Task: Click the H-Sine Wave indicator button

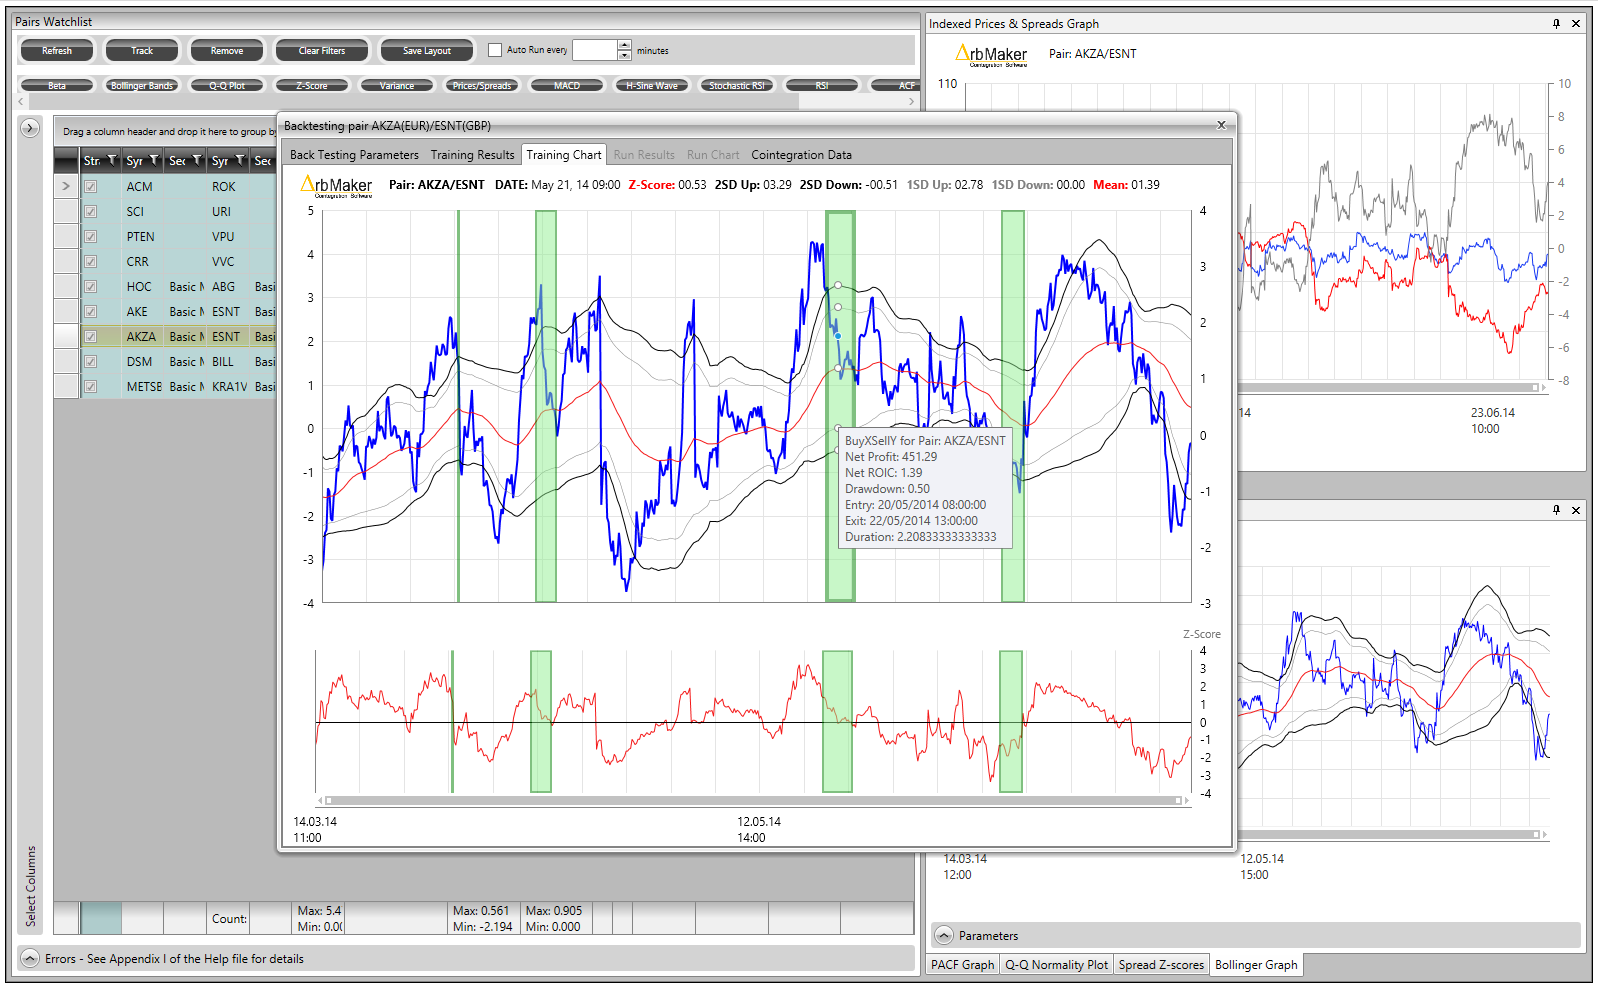Action: (652, 86)
